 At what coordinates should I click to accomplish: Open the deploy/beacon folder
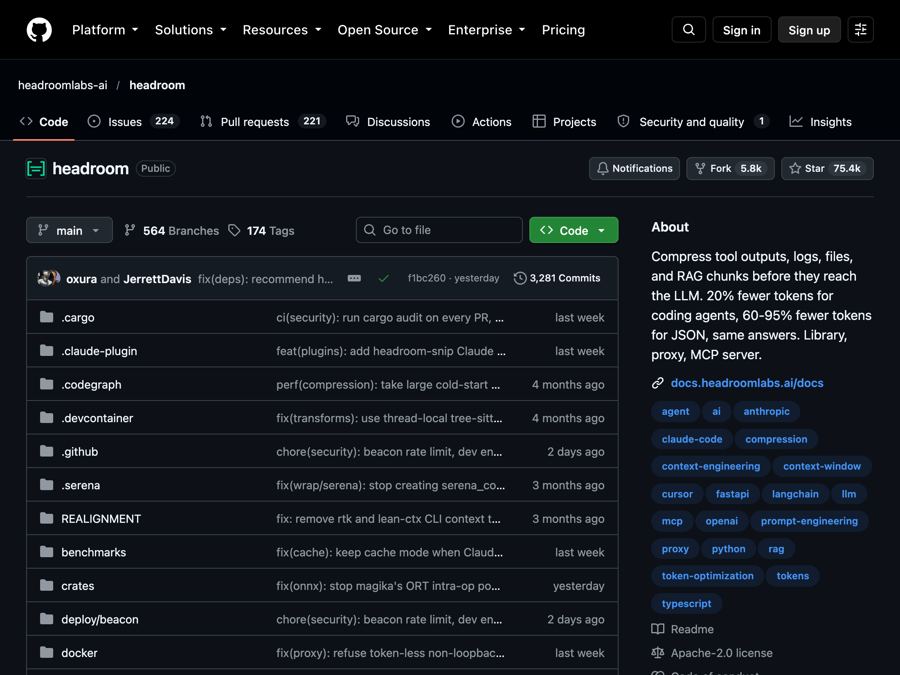pos(100,619)
